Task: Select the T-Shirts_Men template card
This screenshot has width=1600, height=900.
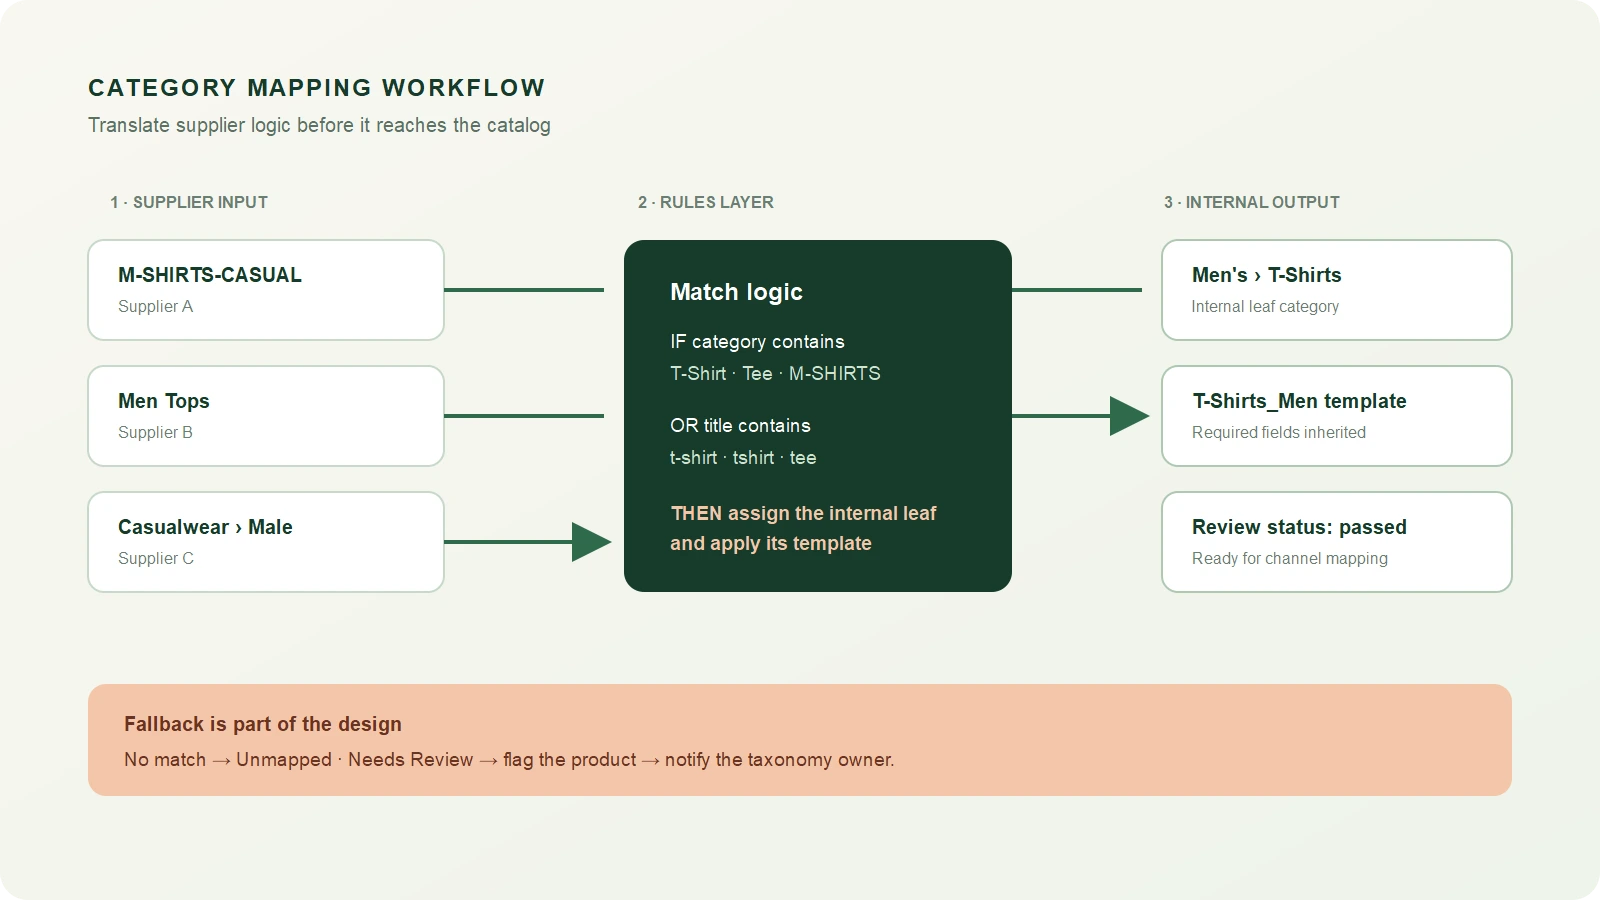Action: click(1337, 416)
